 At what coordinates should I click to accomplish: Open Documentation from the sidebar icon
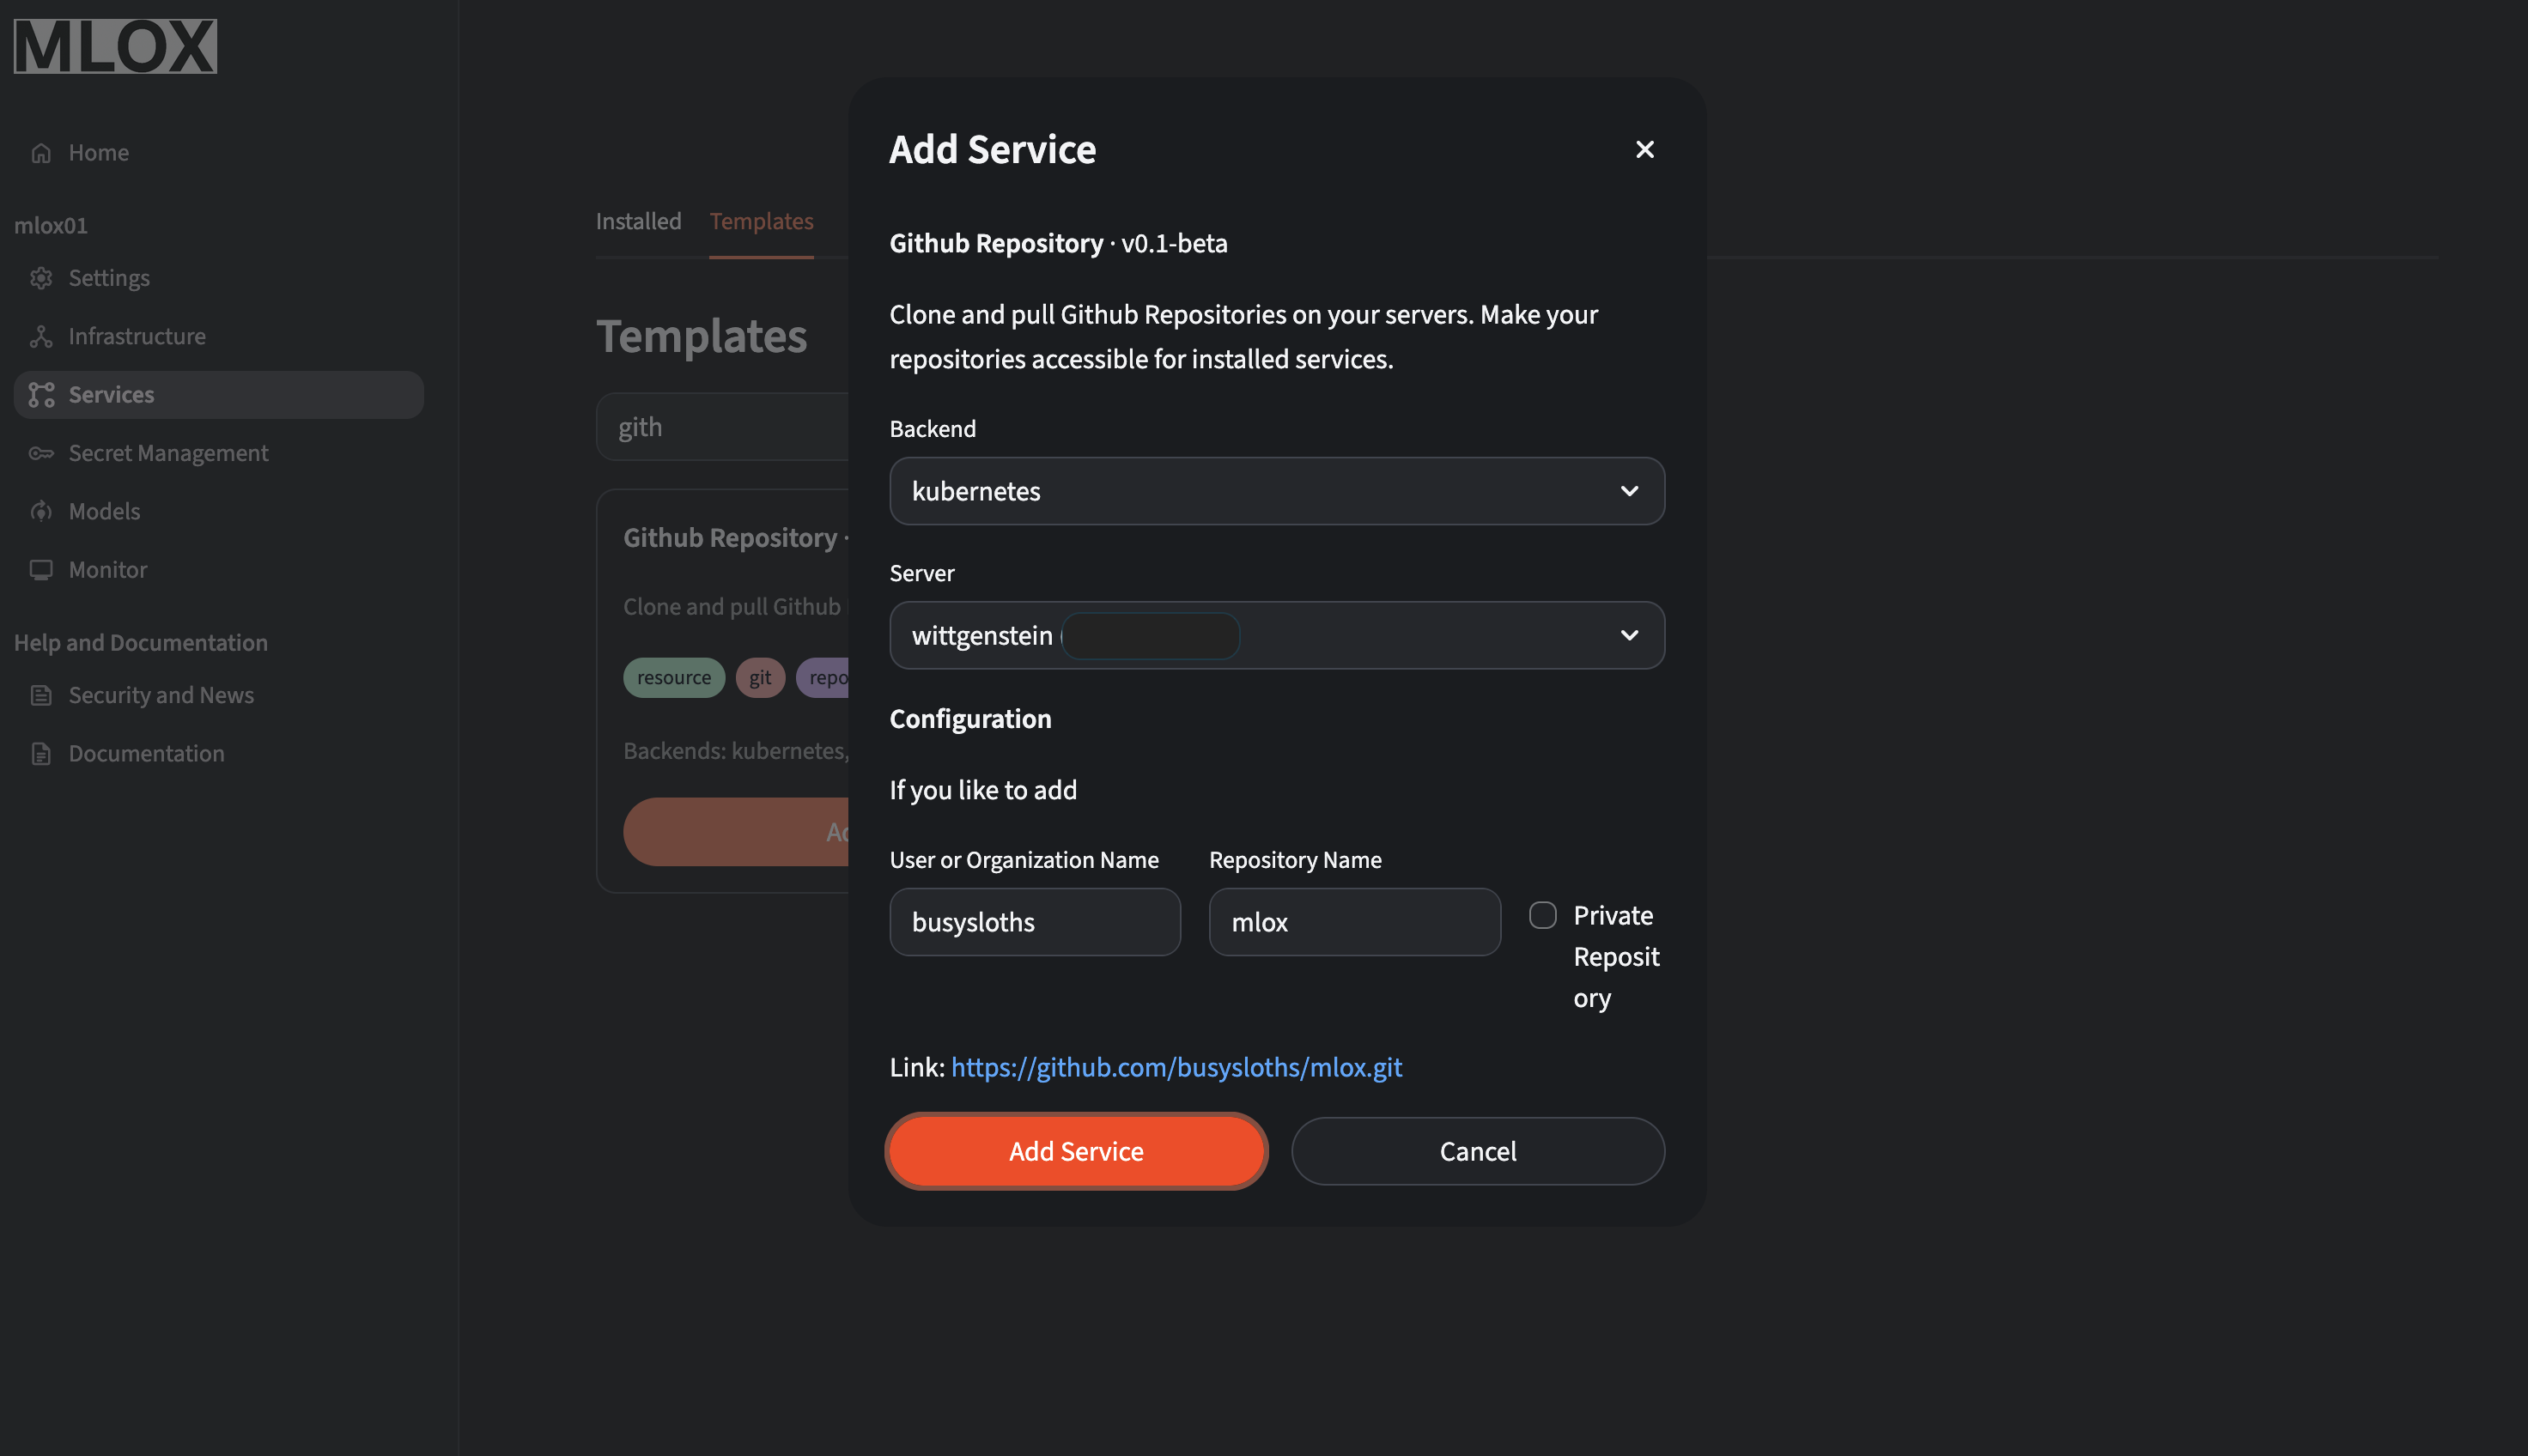coord(41,753)
